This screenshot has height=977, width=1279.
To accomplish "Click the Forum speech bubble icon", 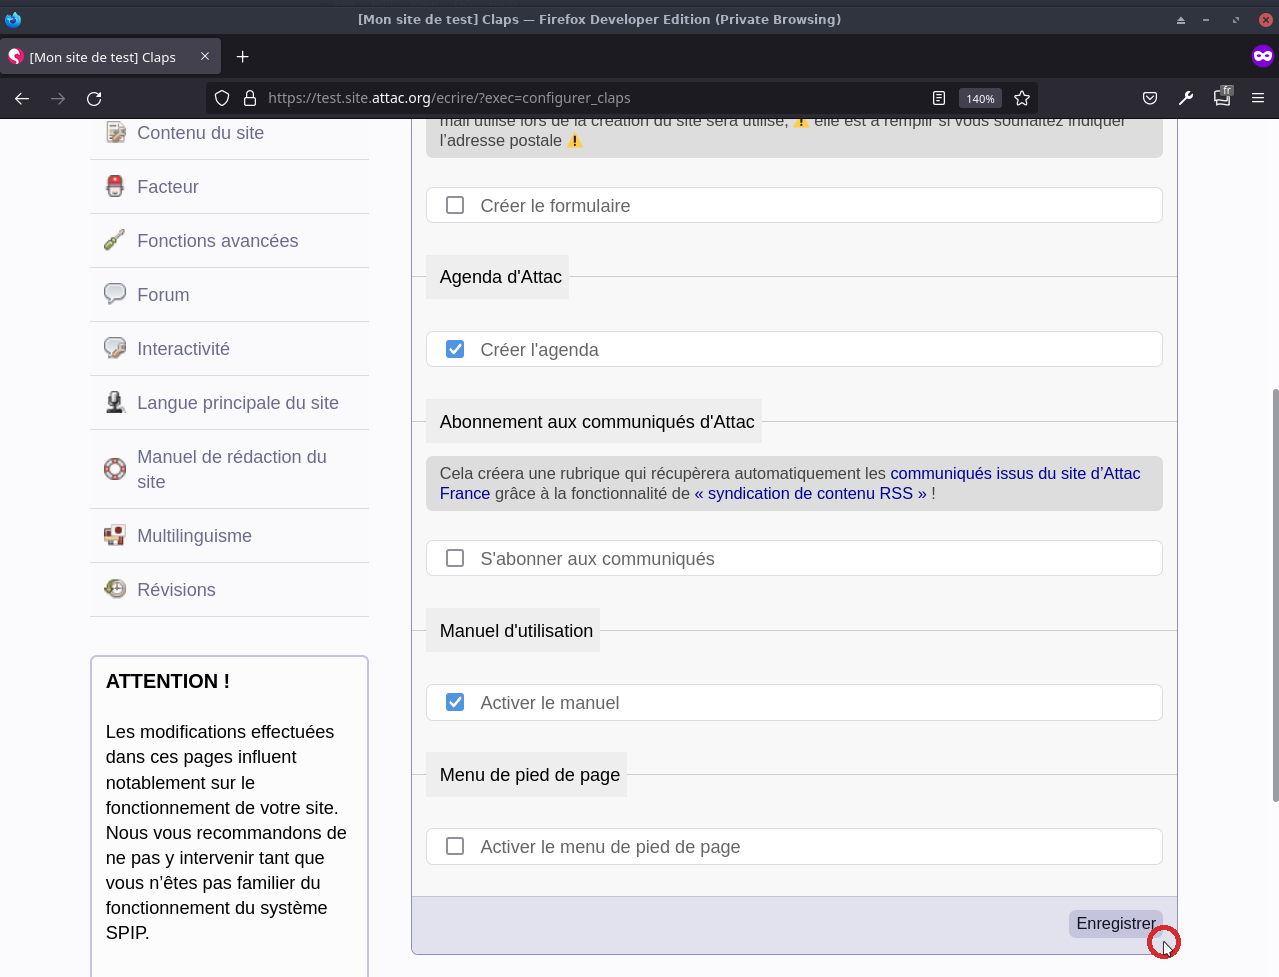I will coord(115,294).
